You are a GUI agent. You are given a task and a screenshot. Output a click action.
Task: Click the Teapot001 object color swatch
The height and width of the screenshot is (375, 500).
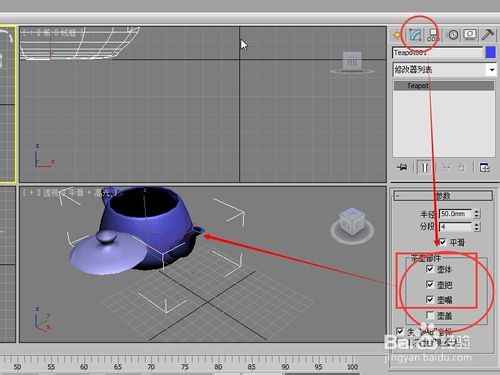[490, 53]
